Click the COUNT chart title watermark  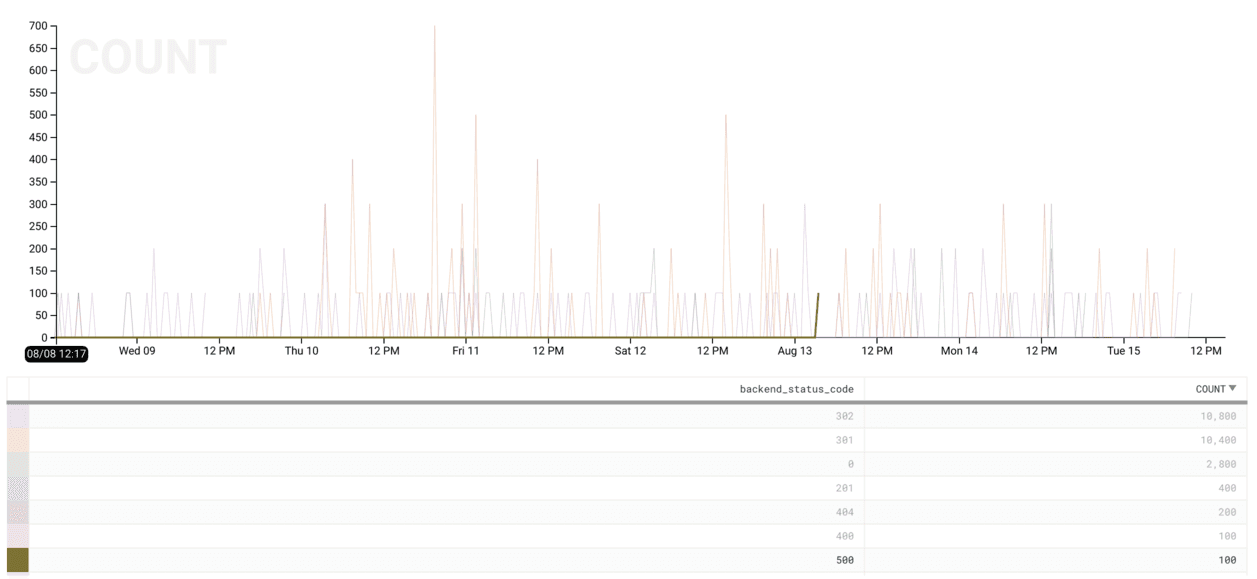pyautogui.click(x=148, y=58)
